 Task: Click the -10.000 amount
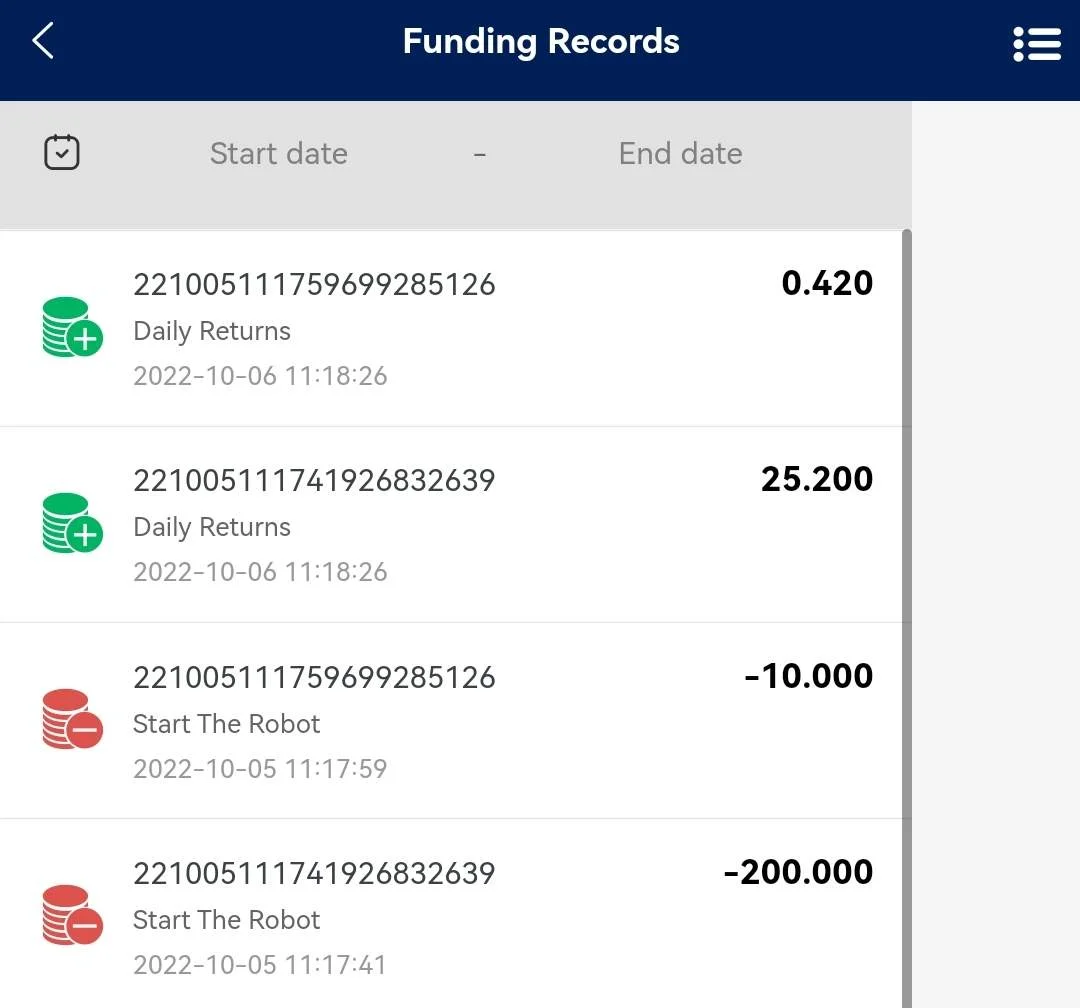pos(809,676)
